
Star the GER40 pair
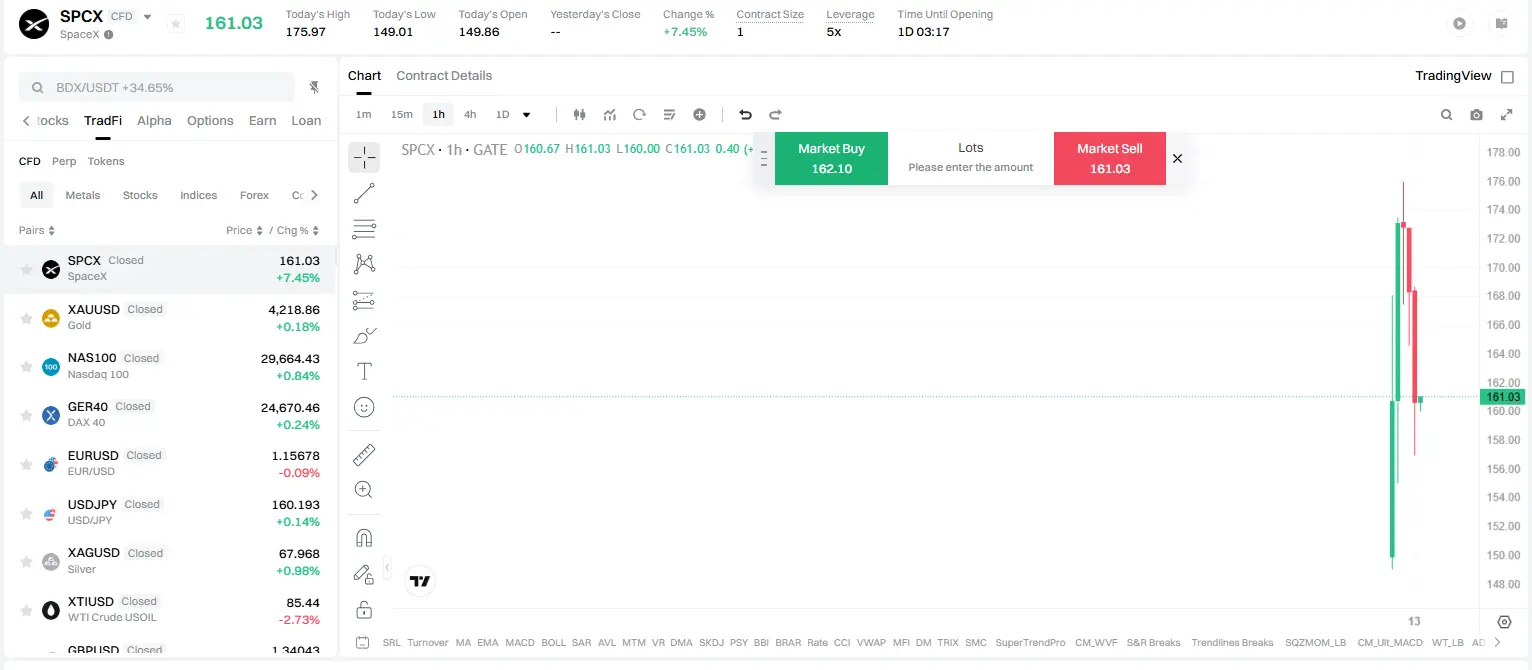pos(26,415)
